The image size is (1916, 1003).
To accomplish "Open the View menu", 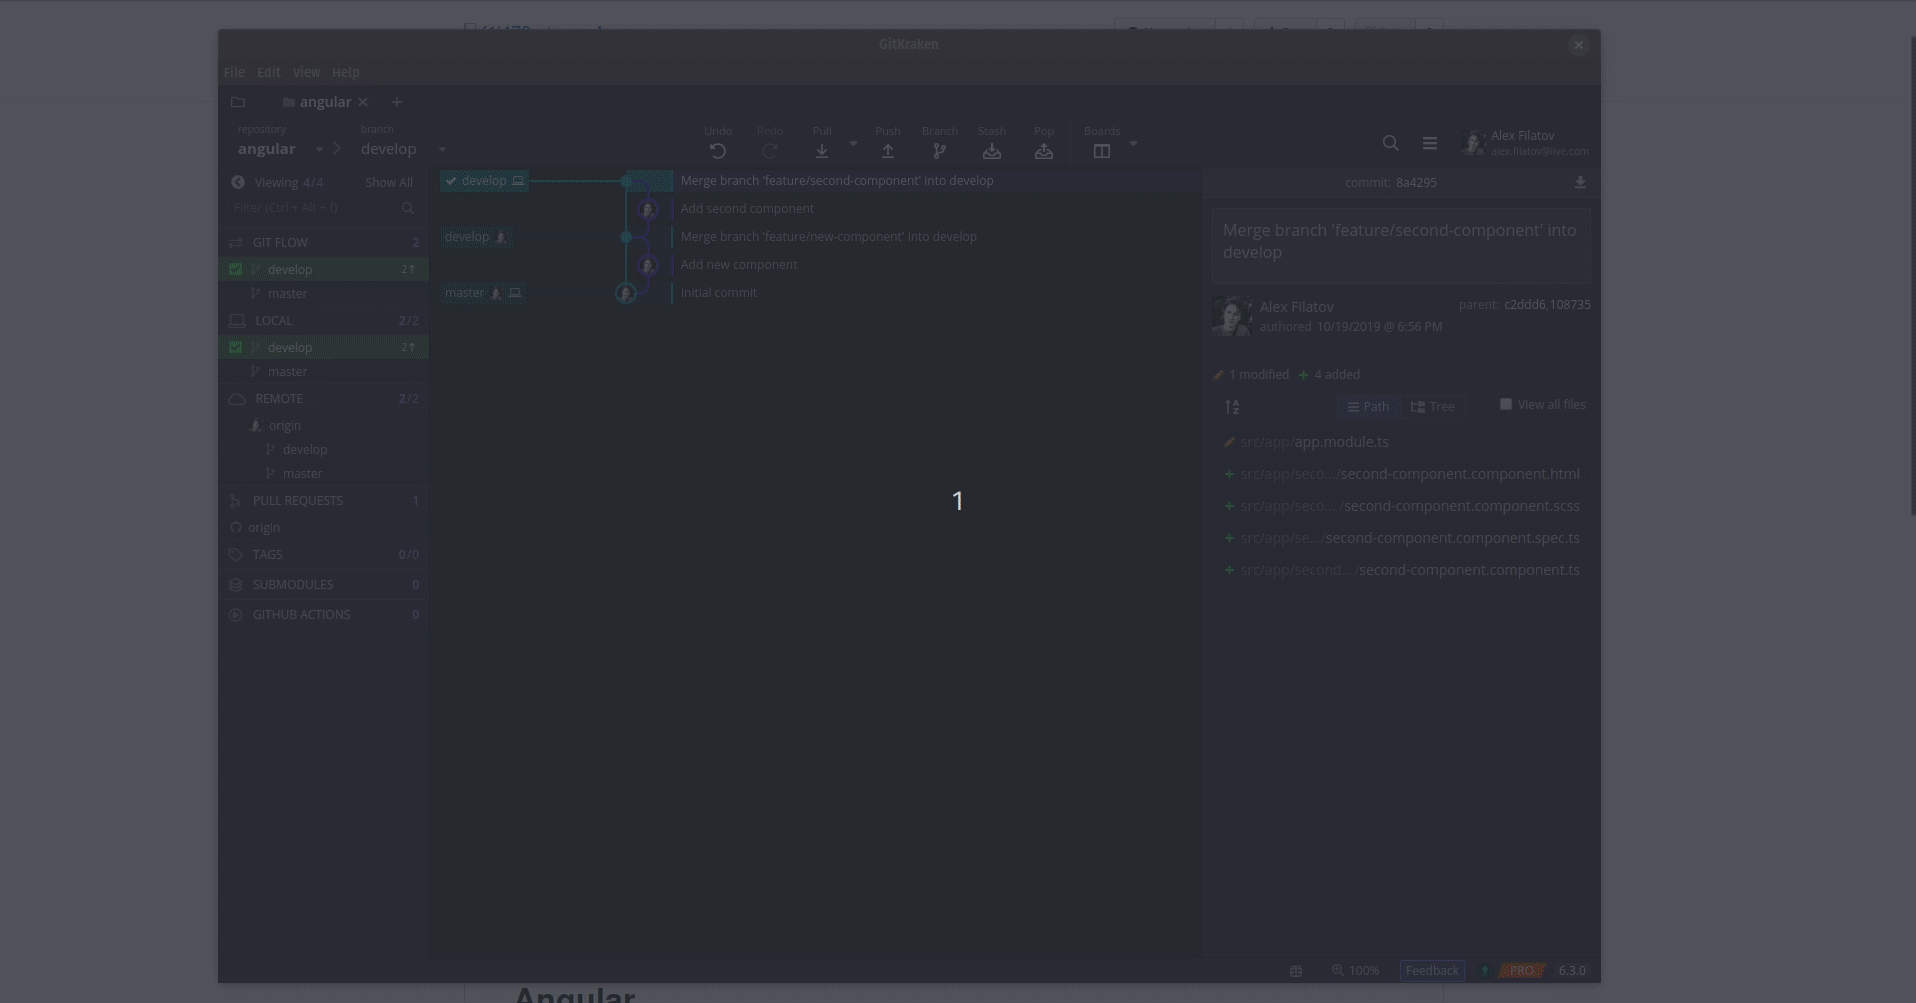I will [x=306, y=73].
